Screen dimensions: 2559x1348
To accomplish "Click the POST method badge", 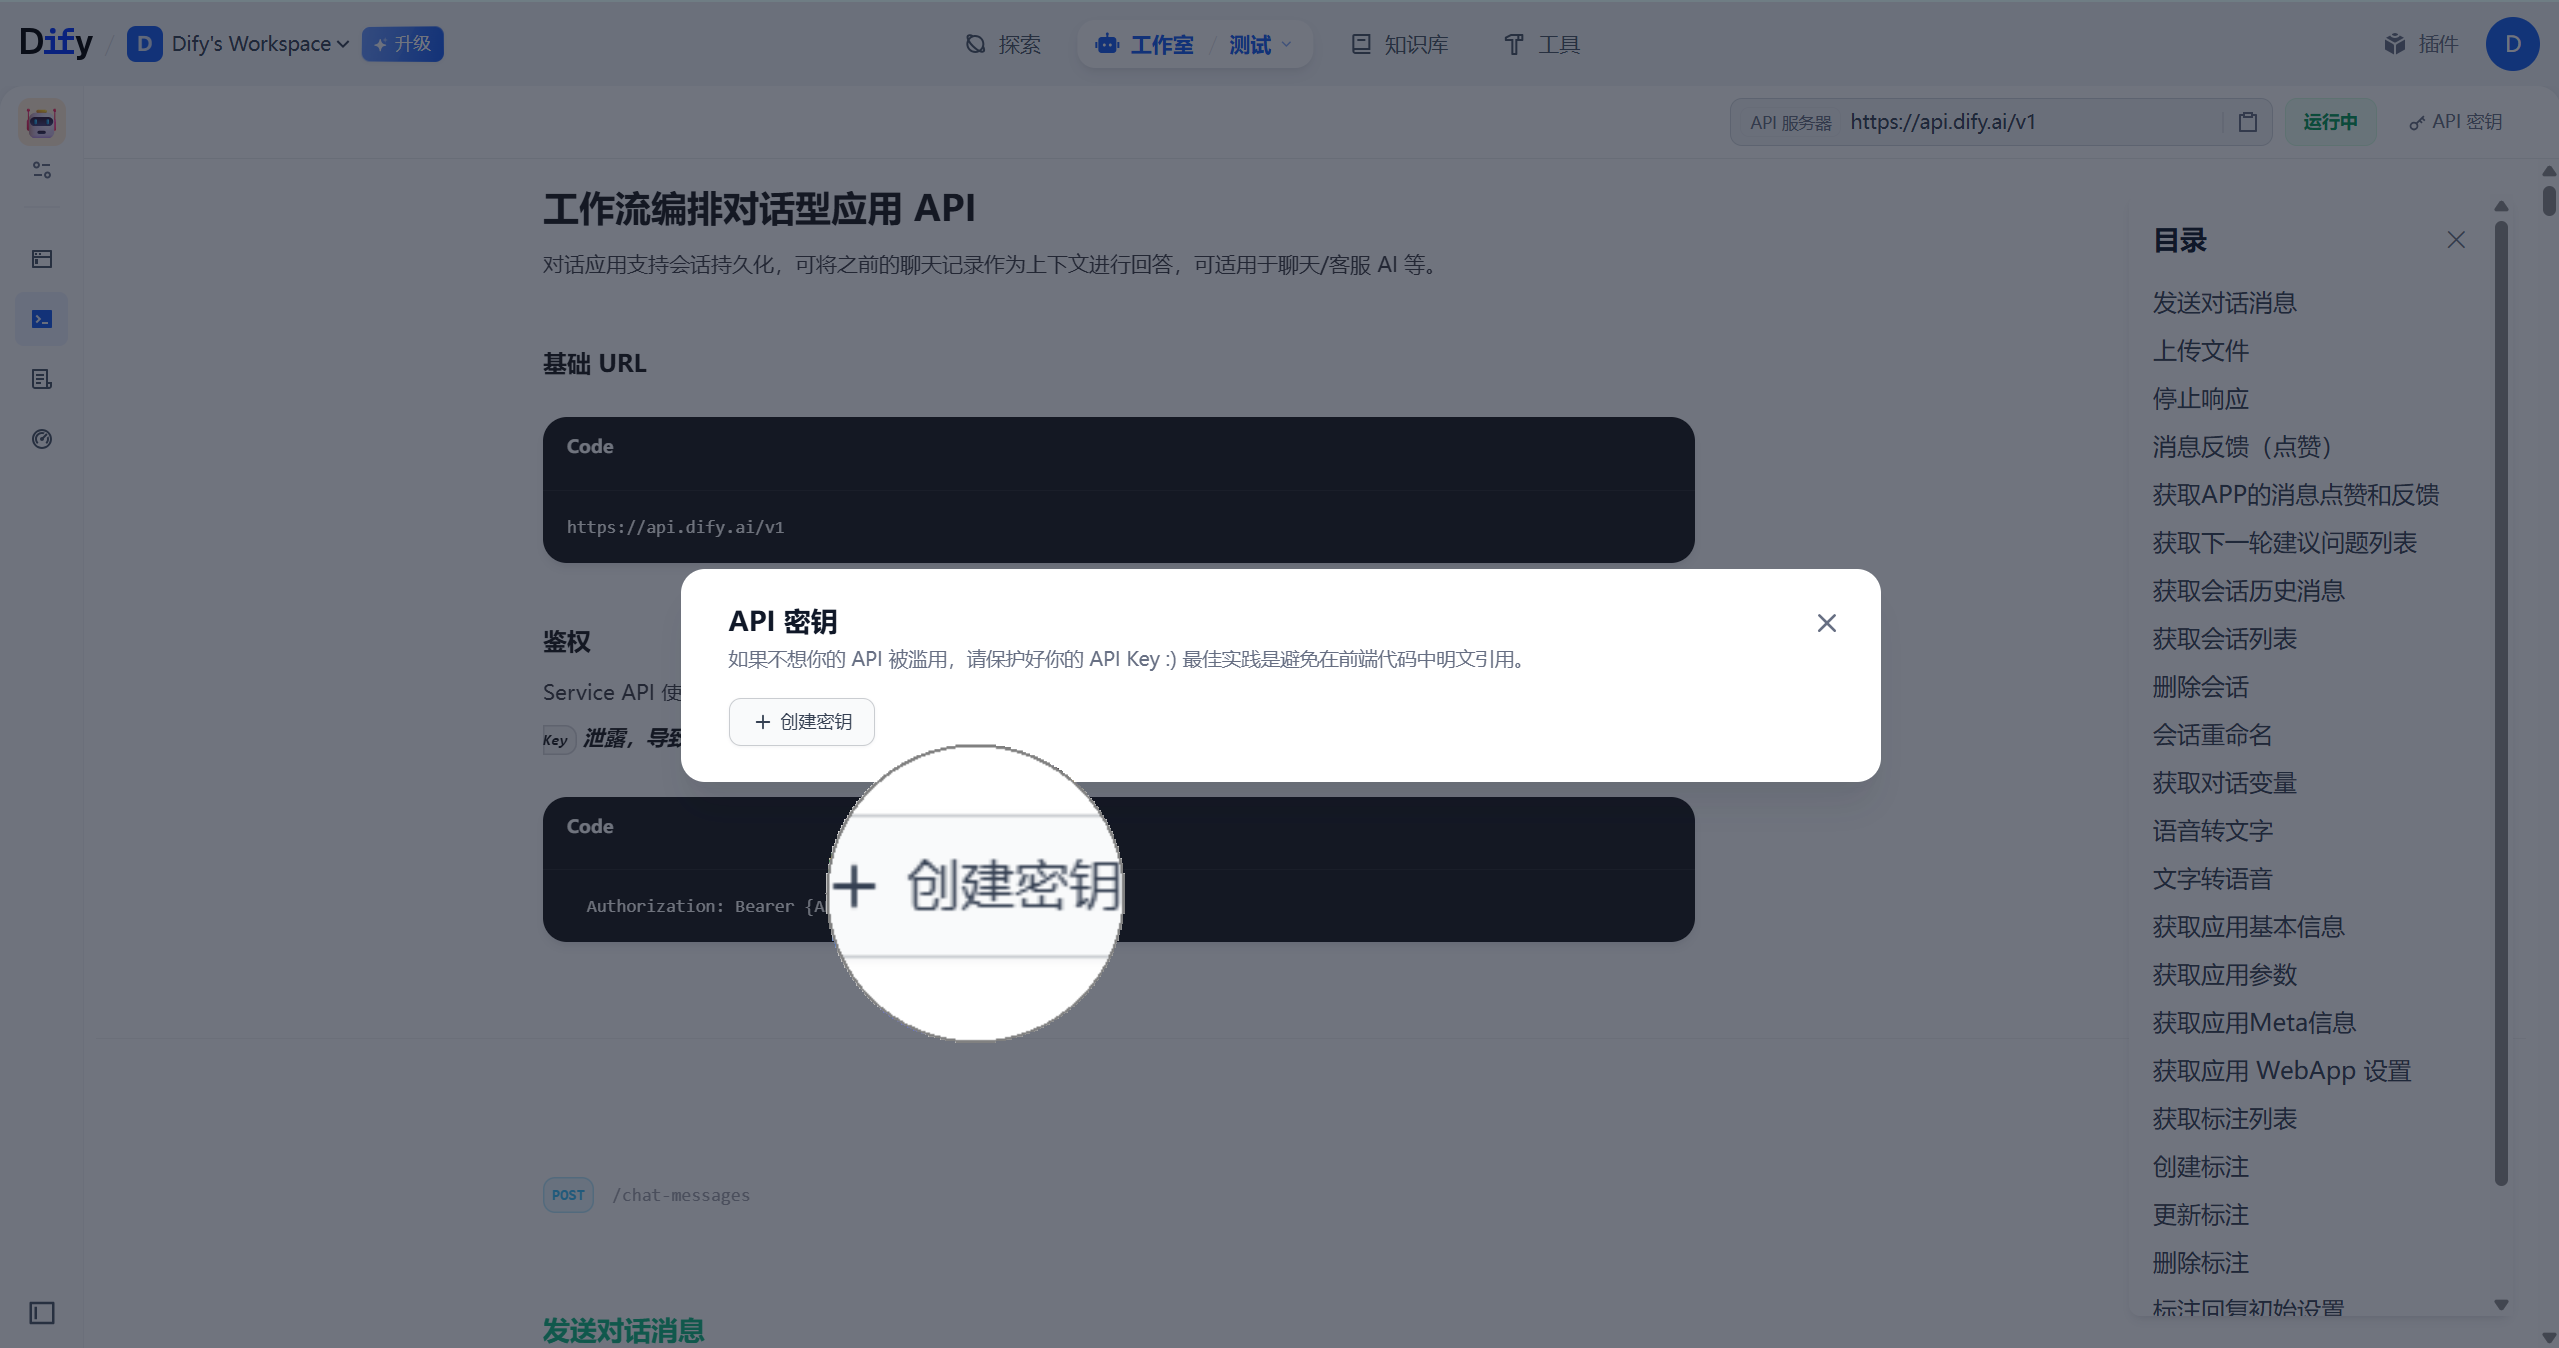I will [568, 1195].
